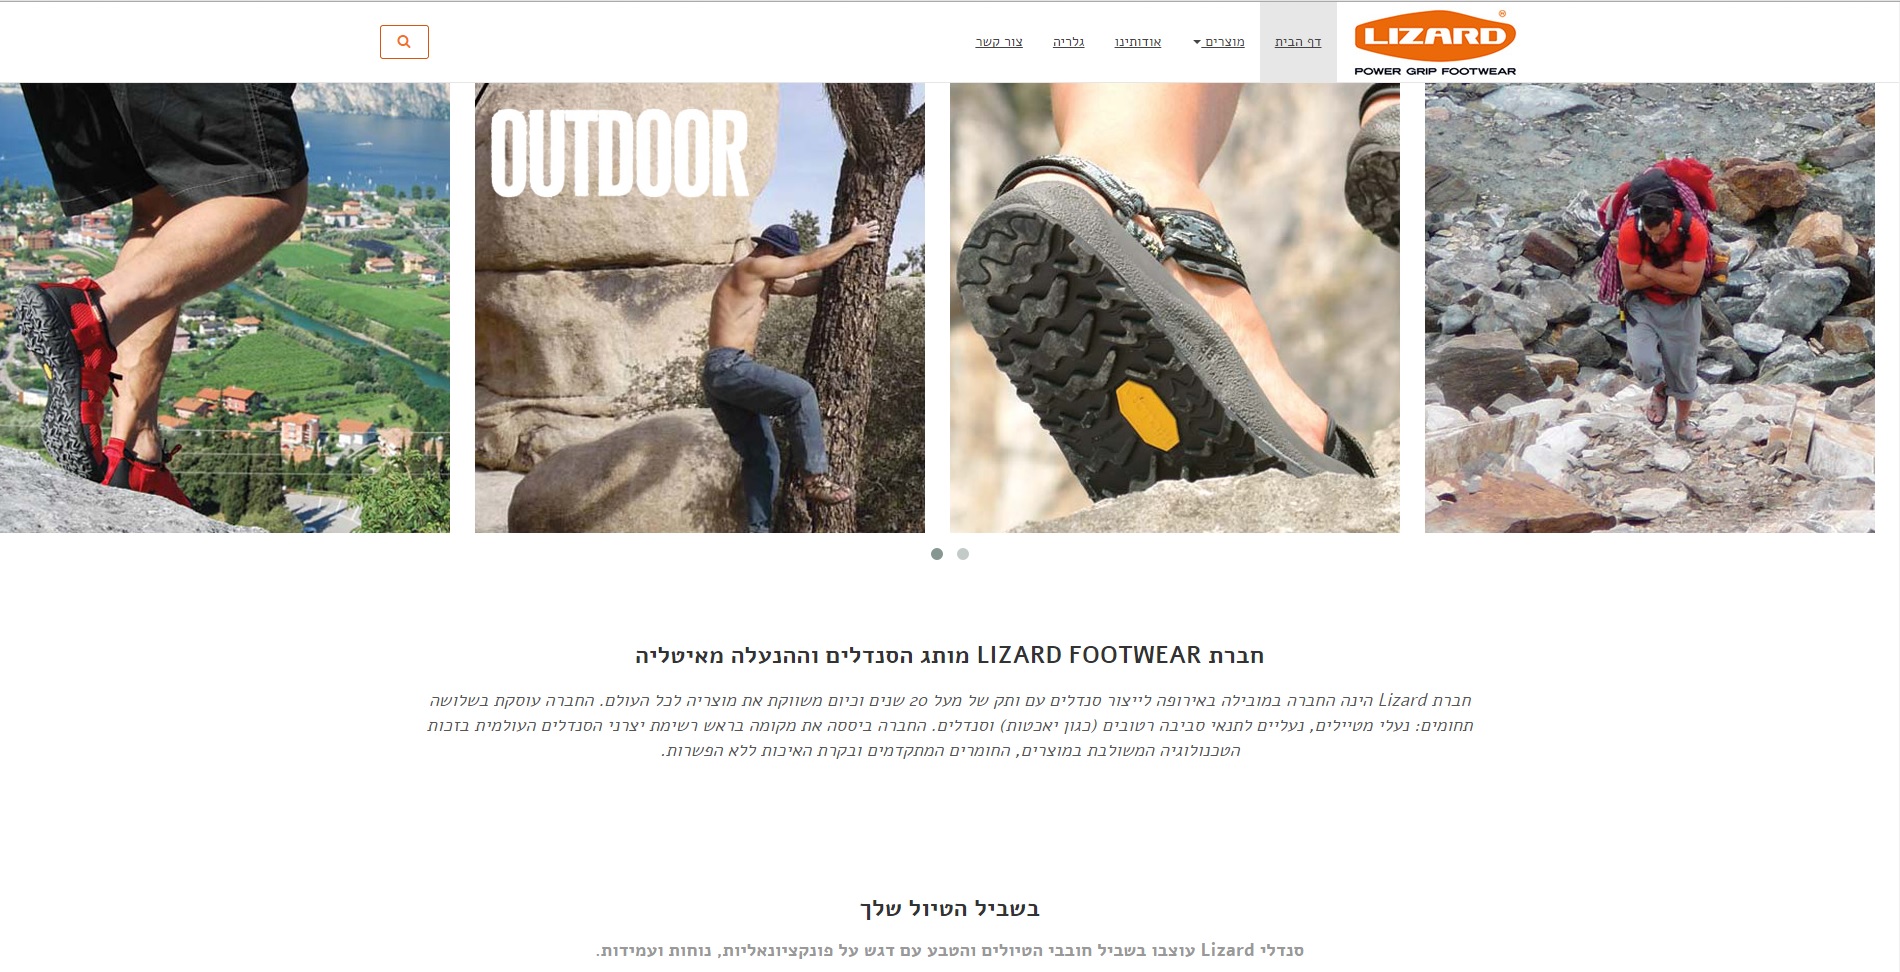This screenshot has width=1900, height=972.
Task: Open the דף הבית menu item
Action: [1298, 42]
